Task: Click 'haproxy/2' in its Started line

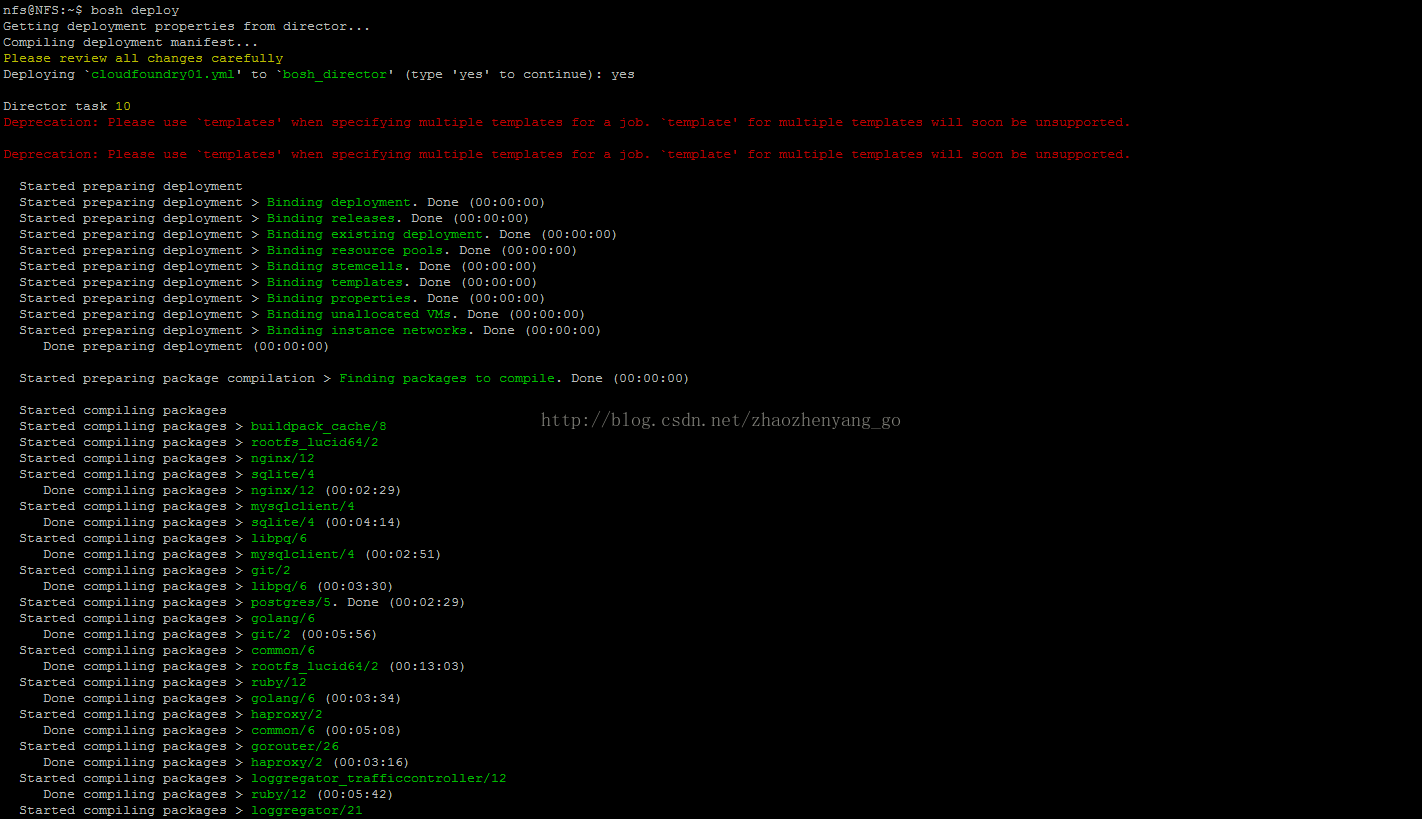Action: (287, 714)
